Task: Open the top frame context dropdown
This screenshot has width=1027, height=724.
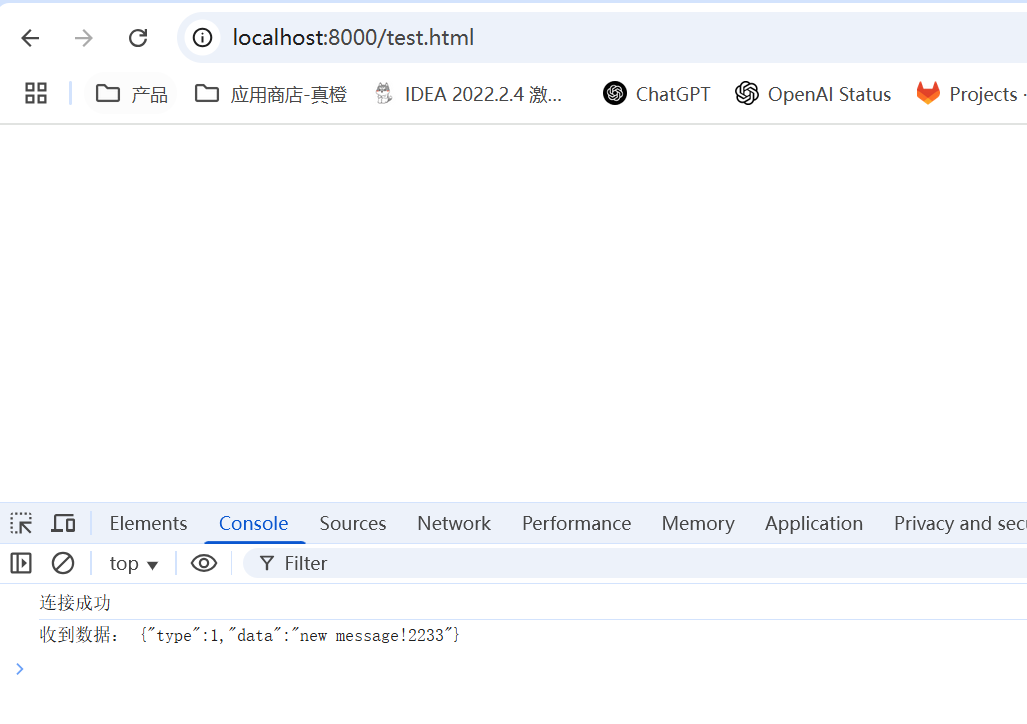Action: (133, 563)
